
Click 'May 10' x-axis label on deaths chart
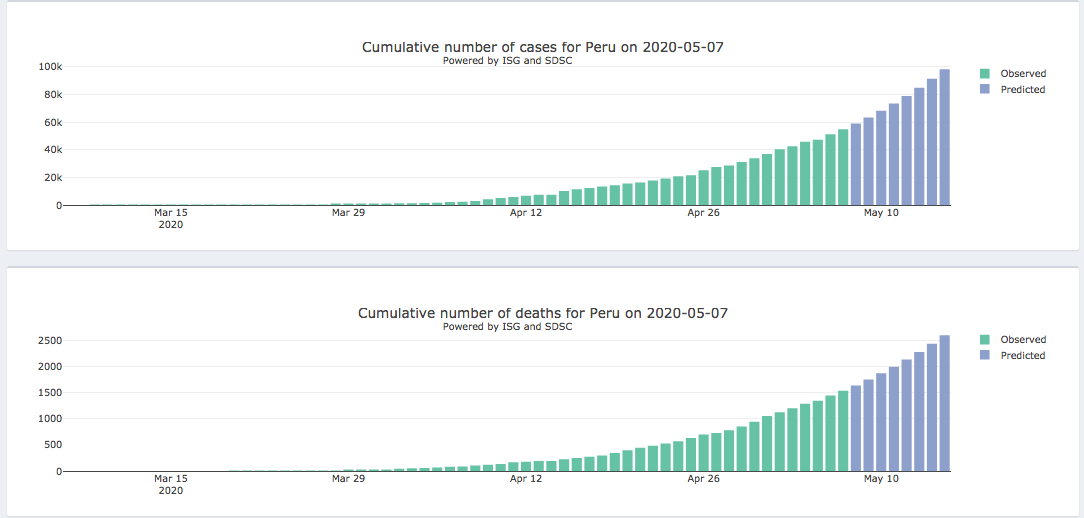pyautogui.click(x=881, y=479)
